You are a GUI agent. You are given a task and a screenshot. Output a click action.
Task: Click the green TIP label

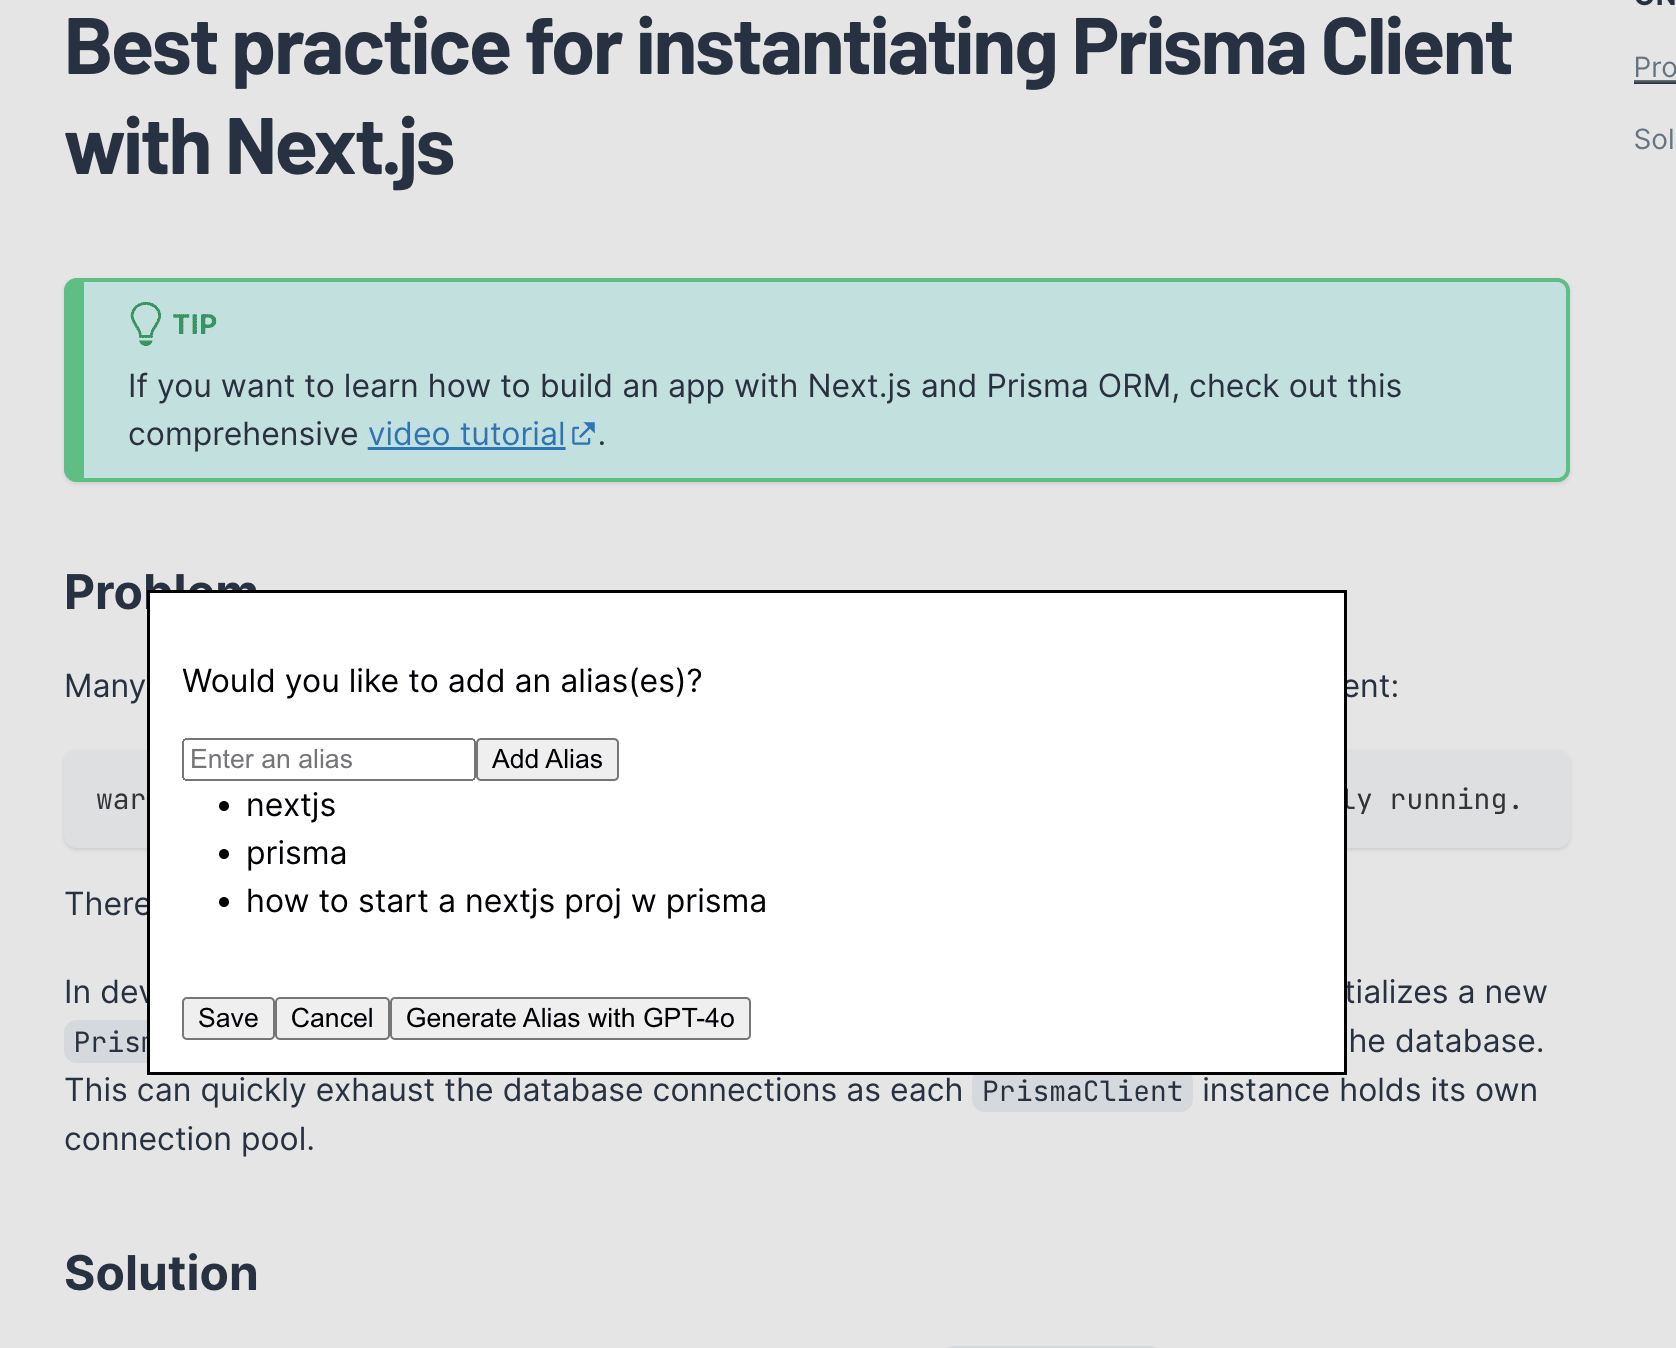(x=195, y=325)
